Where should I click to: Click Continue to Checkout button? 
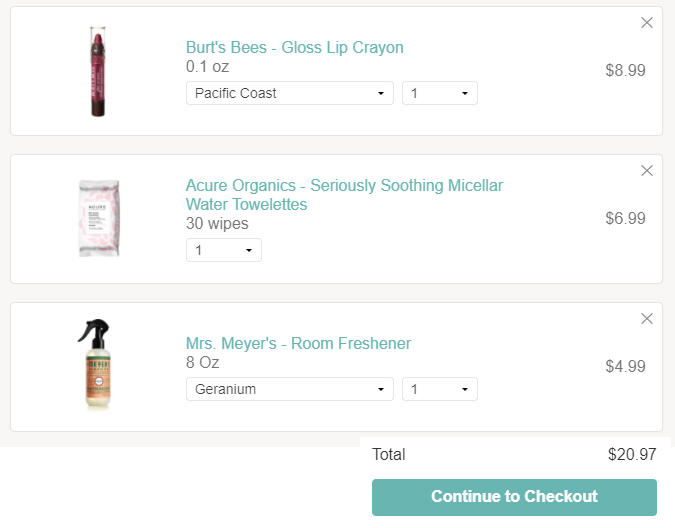(514, 497)
